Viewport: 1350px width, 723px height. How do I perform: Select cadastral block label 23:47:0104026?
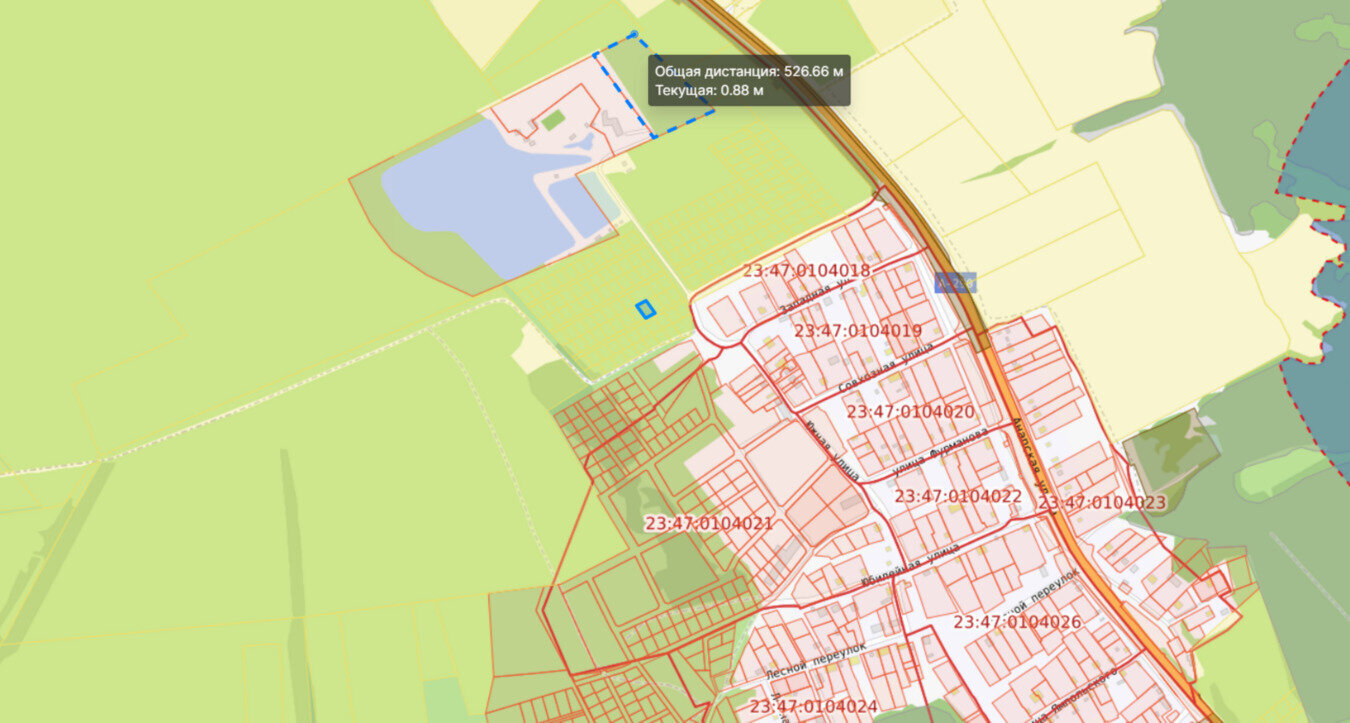pos(1017,621)
